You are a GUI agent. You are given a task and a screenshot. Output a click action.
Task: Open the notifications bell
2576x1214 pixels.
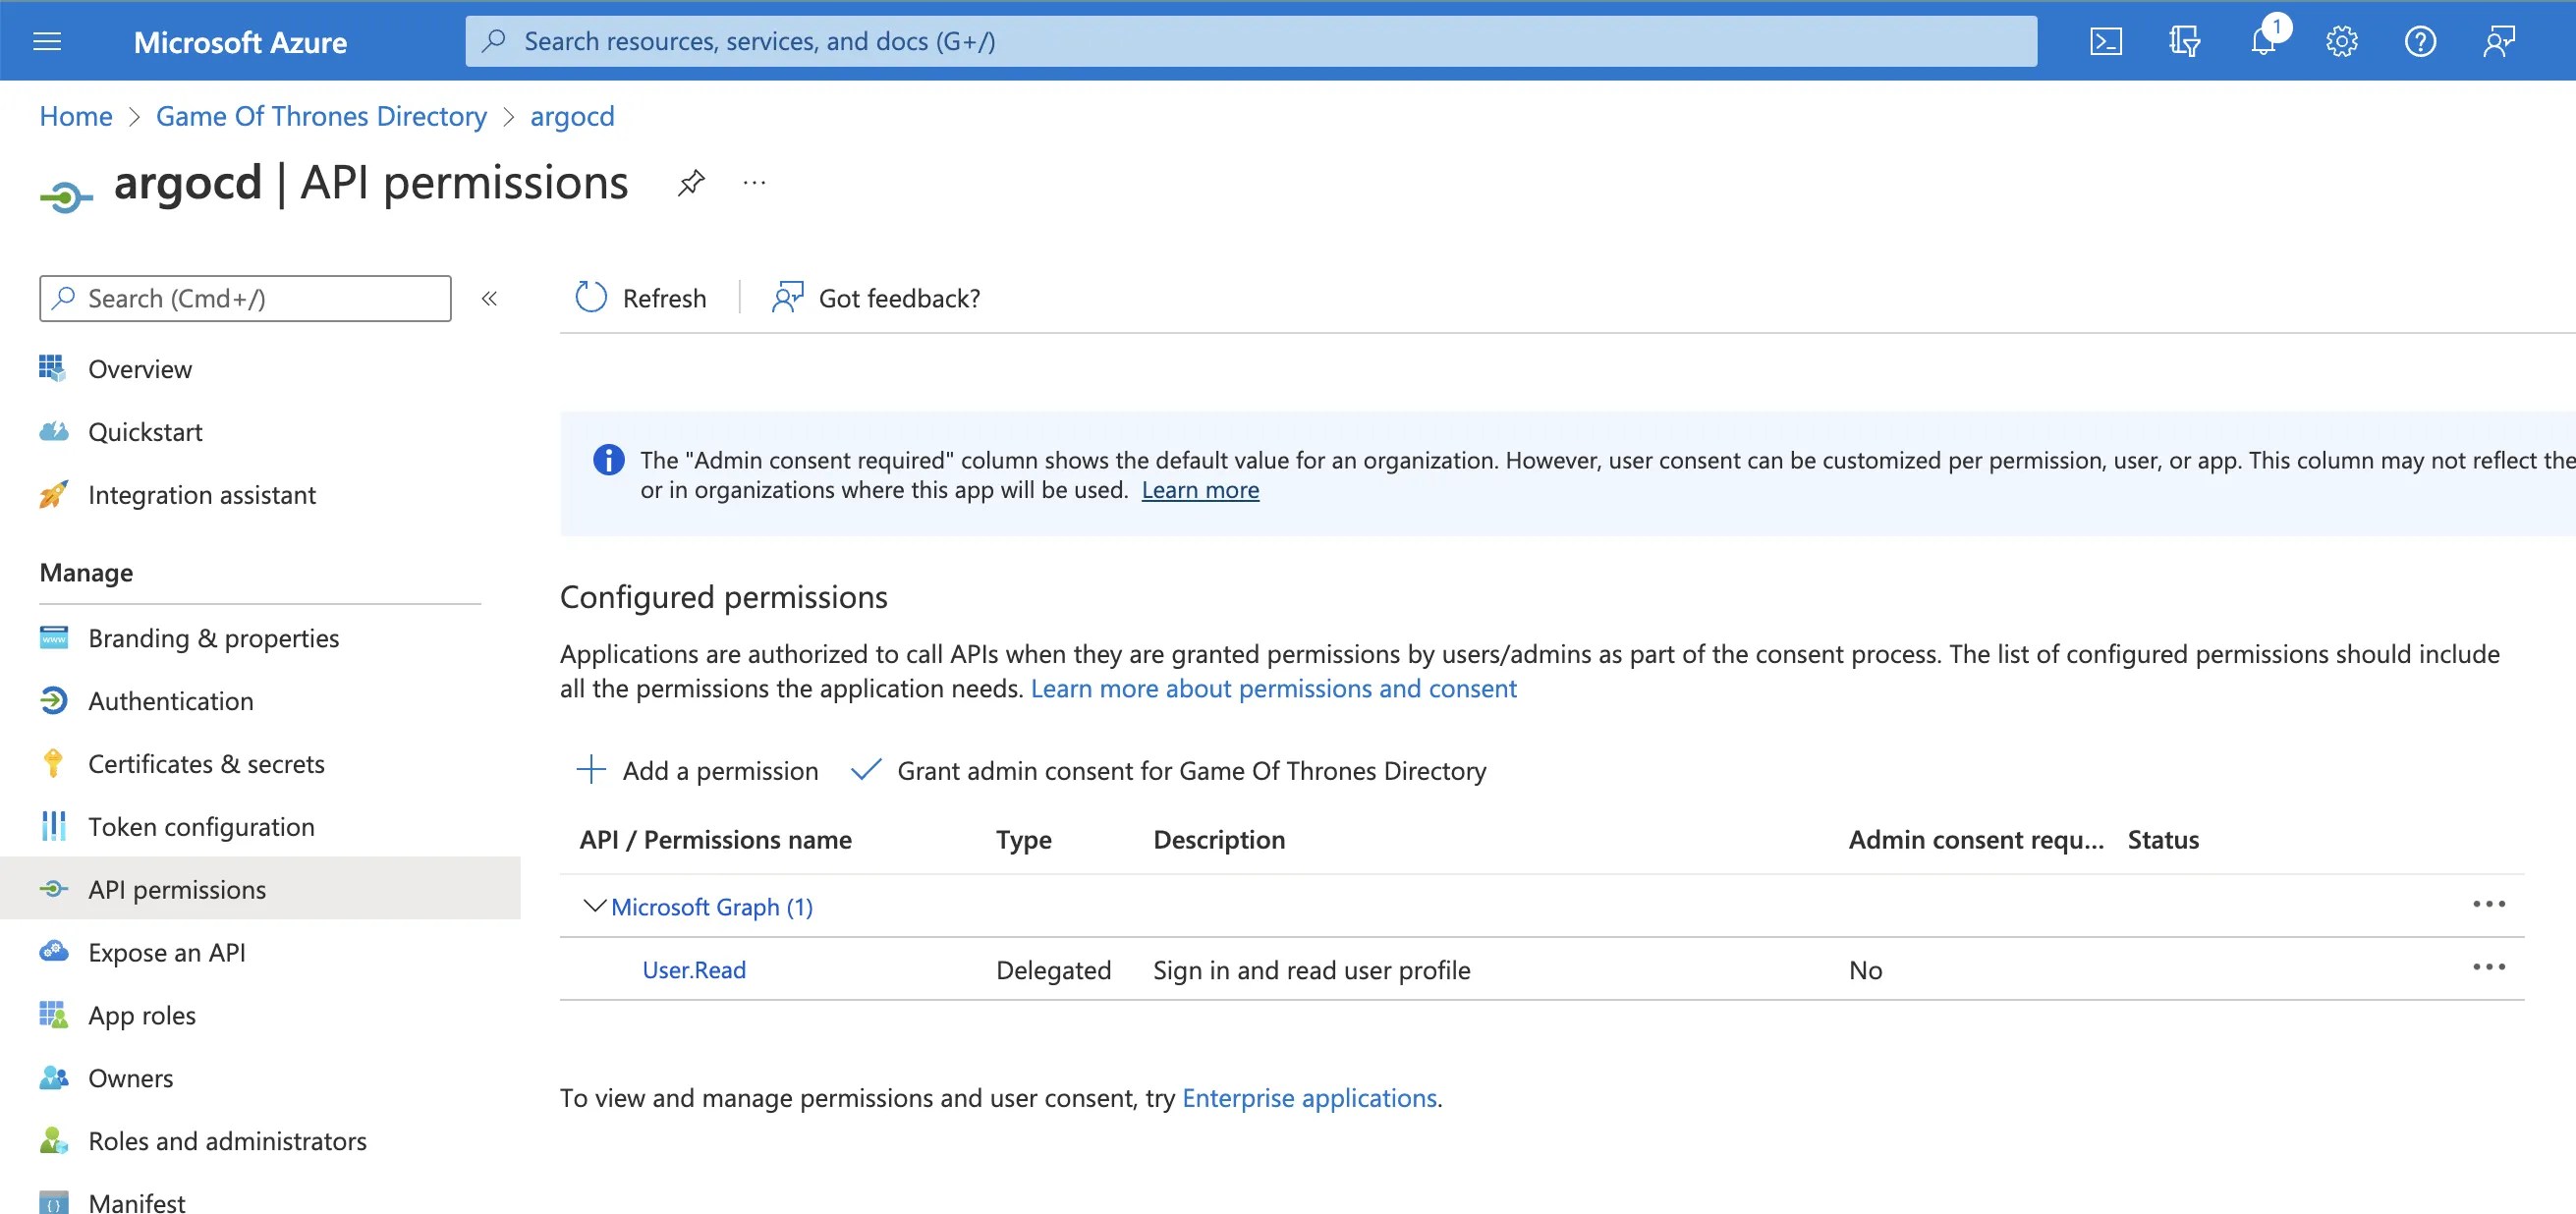(x=2264, y=41)
